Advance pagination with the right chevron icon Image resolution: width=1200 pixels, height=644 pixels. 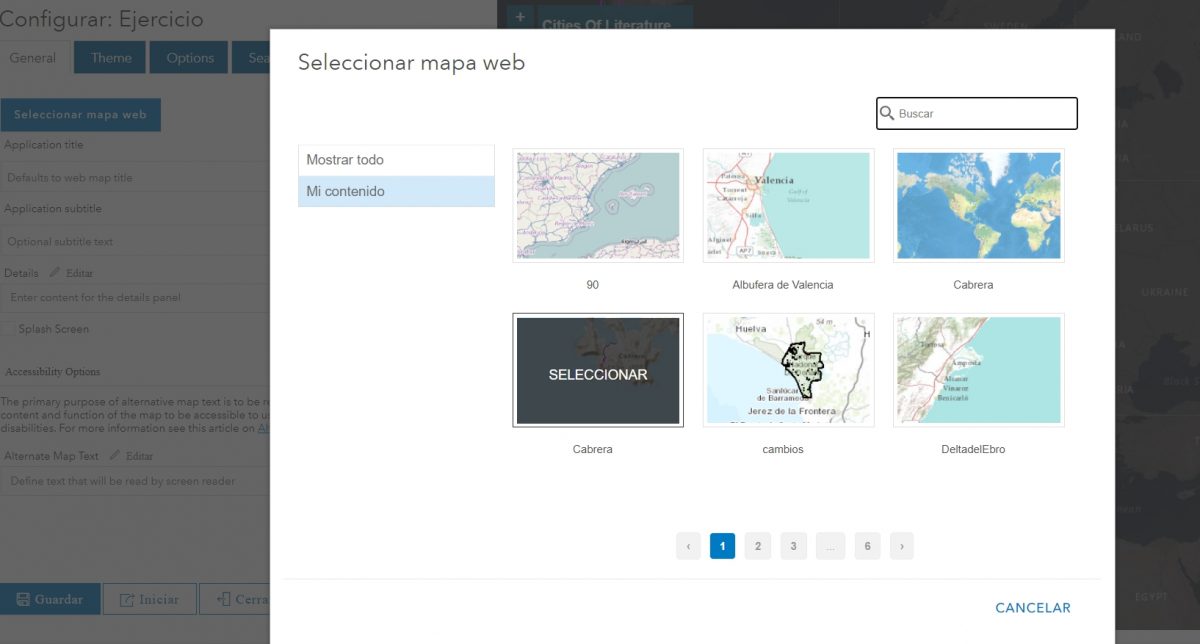point(901,546)
